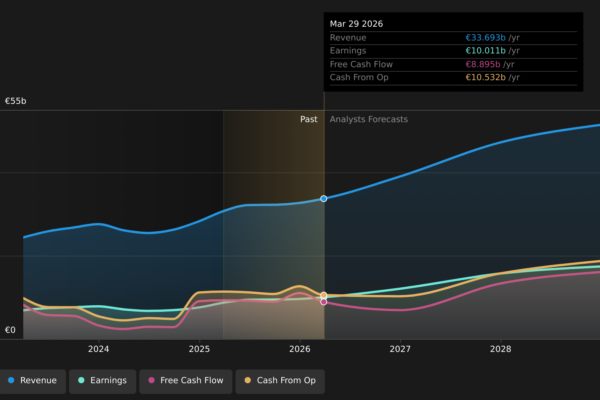Click the €10.532b cash from op value

click(x=485, y=77)
